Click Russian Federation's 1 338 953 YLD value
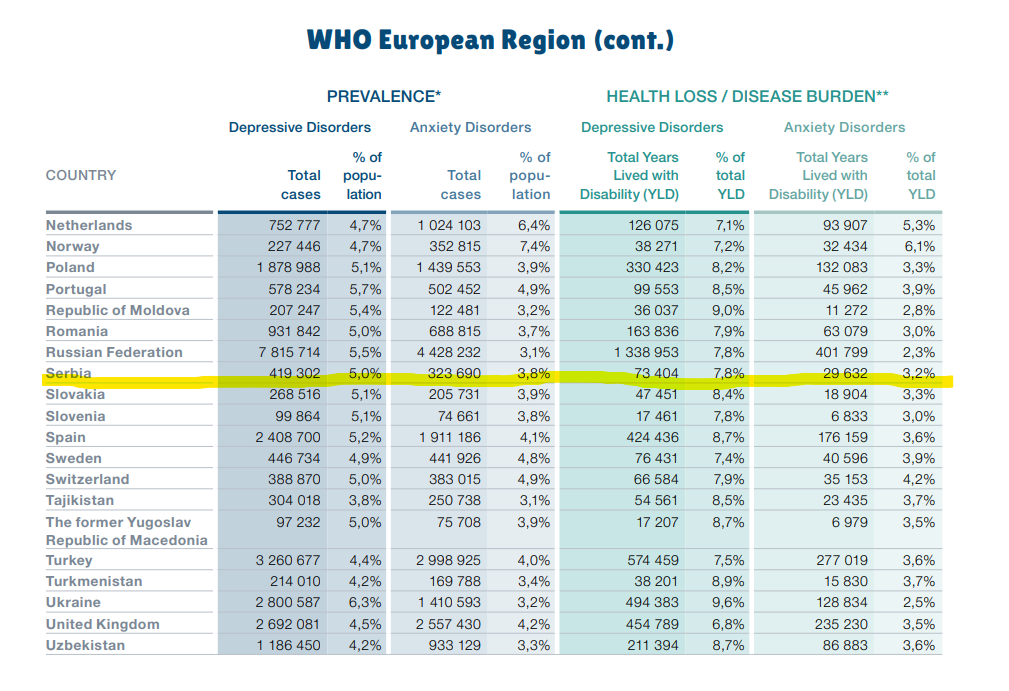This screenshot has height=691, width=1009. click(646, 353)
